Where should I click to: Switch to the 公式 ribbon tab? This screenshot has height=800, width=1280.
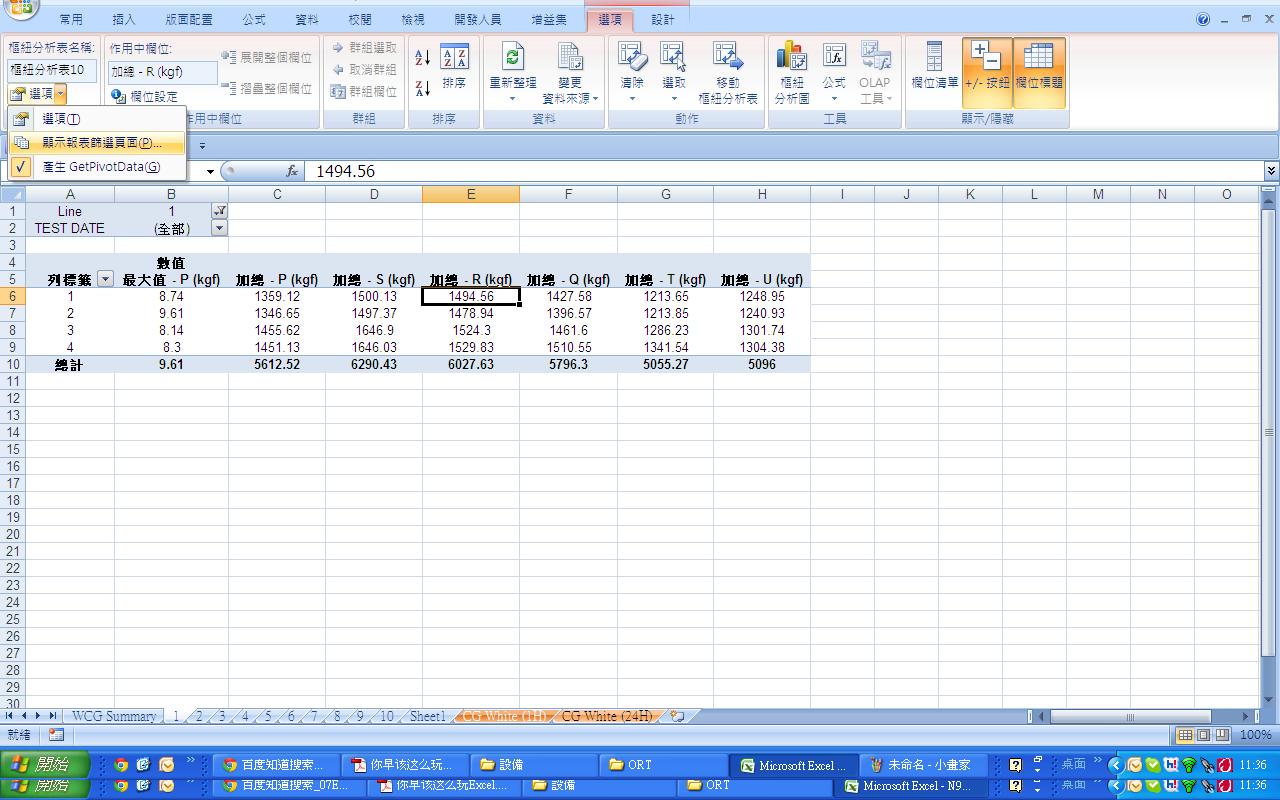click(x=254, y=19)
